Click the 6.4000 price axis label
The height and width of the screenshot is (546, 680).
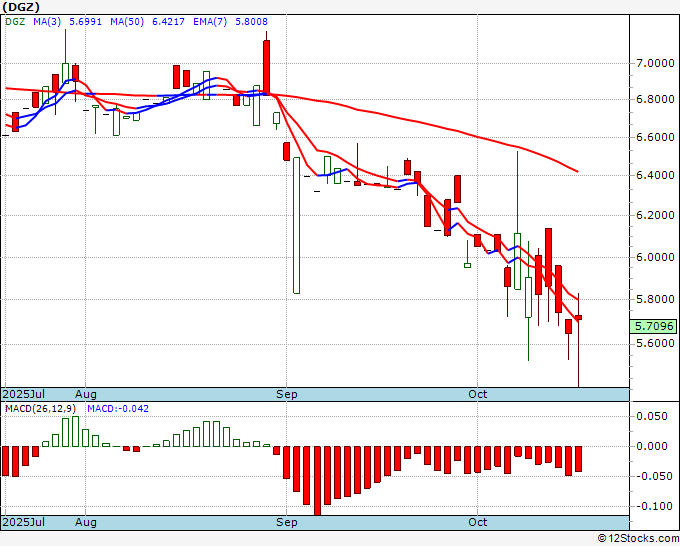coord(655,176)
